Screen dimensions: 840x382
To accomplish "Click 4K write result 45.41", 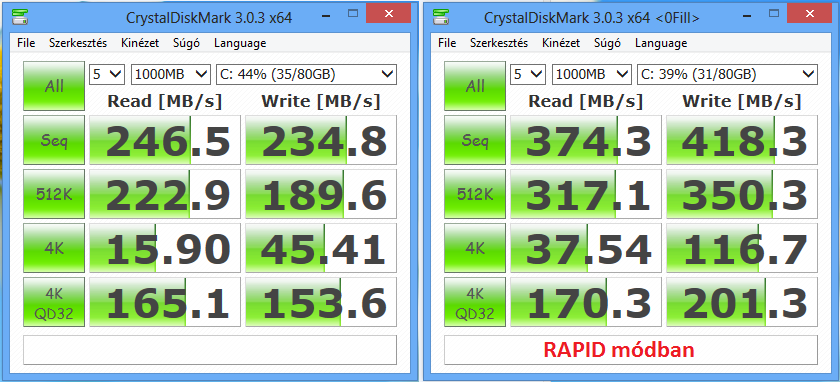I will point(321,248).
